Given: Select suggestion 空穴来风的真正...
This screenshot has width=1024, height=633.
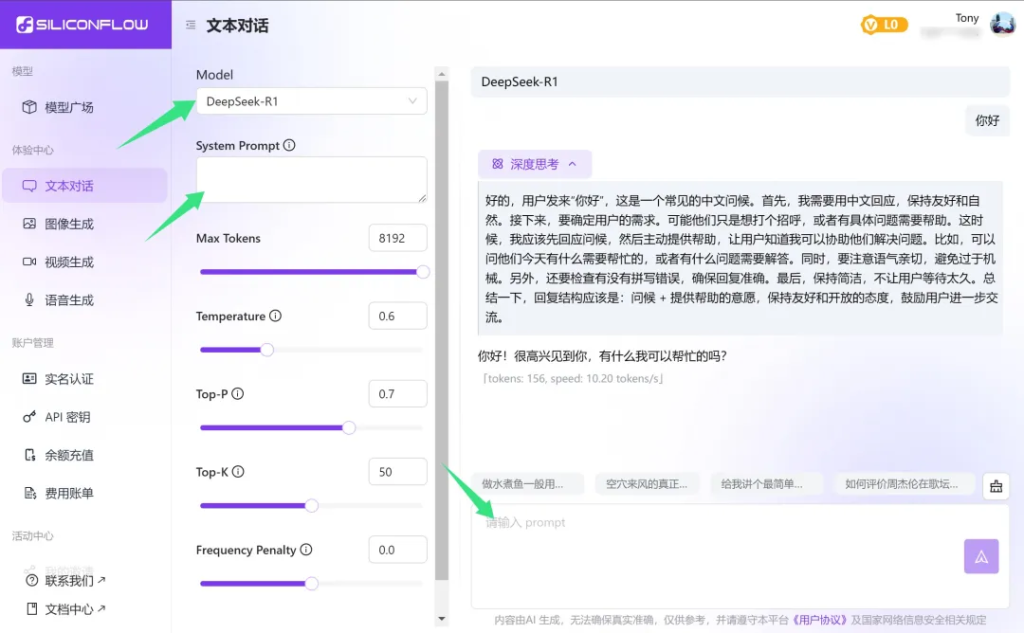Looking at the screenshot, I should click(x=647, y=484).
